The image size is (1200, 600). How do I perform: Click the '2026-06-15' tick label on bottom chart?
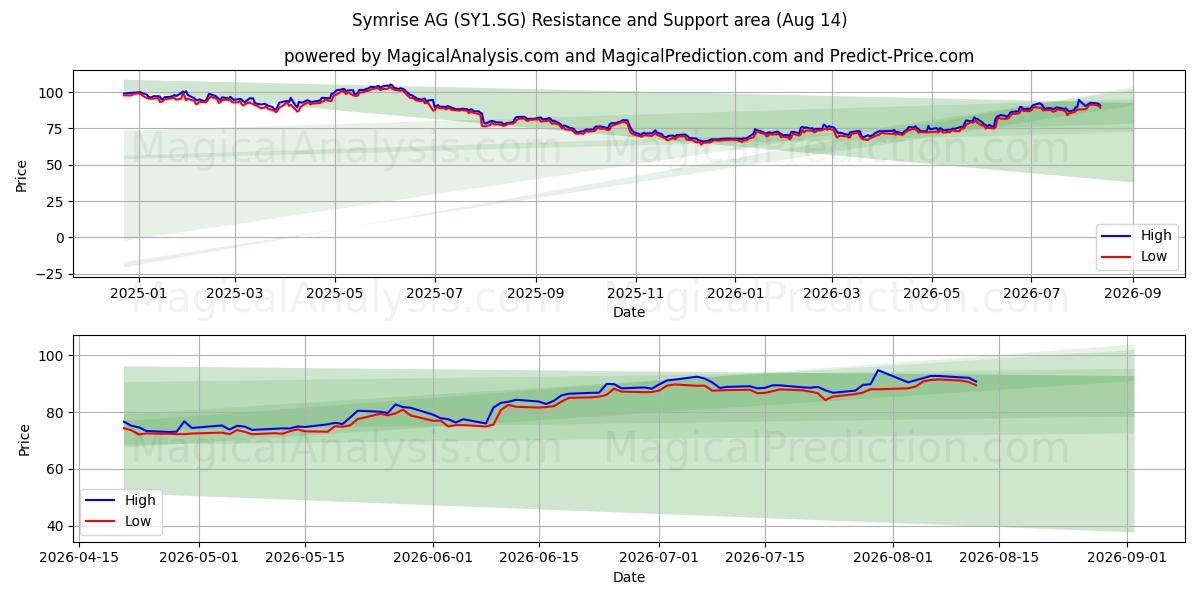tap(539, 558)
